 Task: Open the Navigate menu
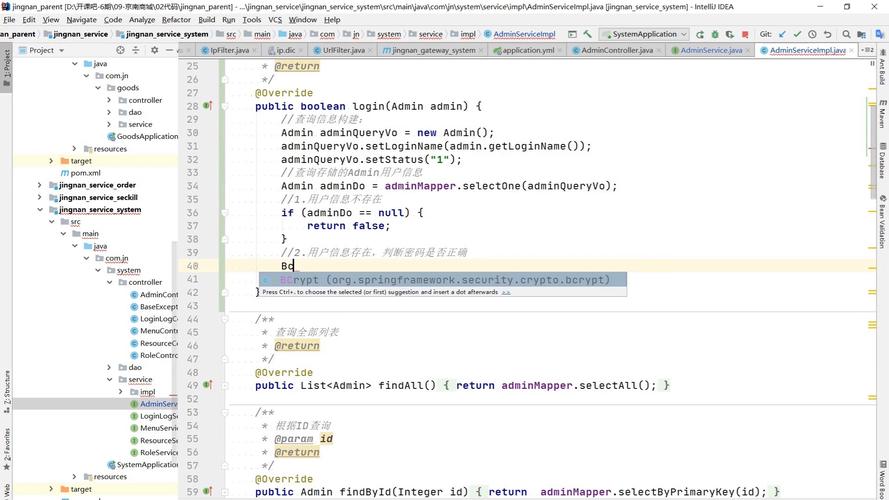(82, 19)
